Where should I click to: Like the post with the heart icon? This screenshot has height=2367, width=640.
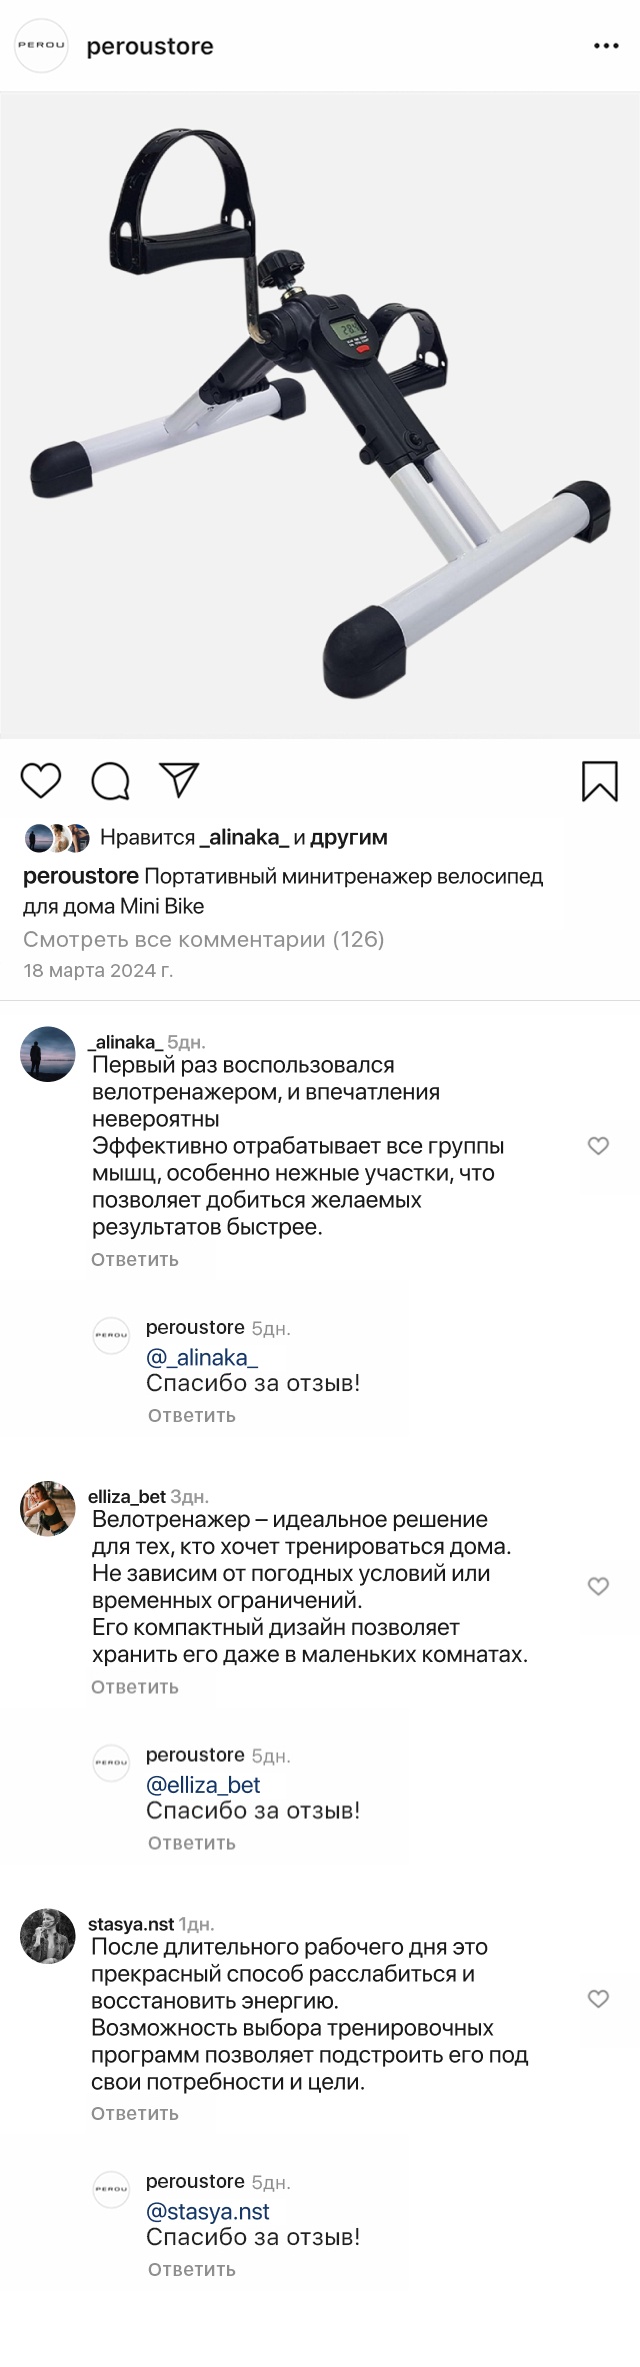tap(41, 780)
